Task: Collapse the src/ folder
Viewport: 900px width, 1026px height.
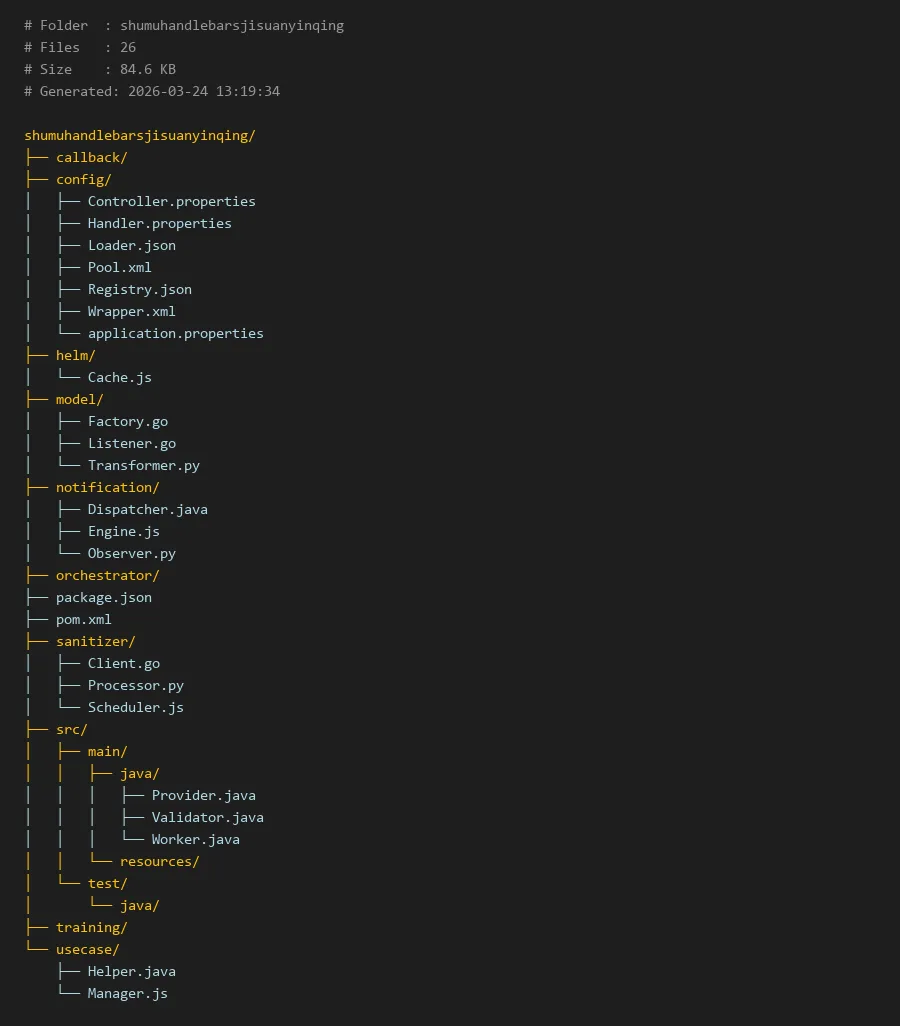Action: point(71,729)
